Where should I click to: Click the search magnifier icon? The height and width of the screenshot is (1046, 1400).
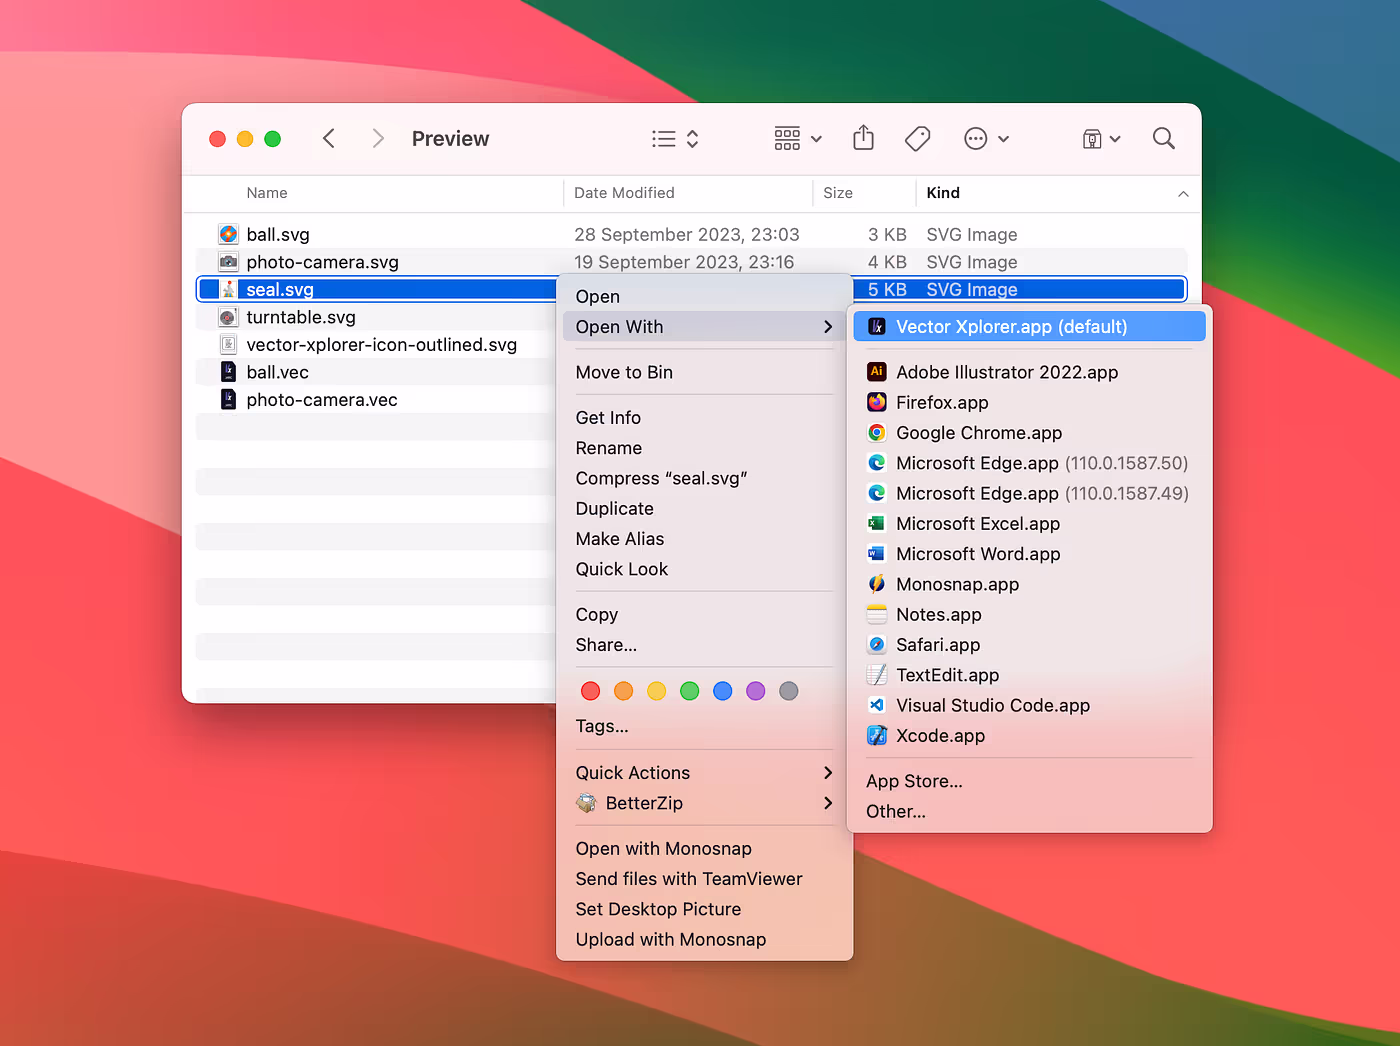(1163, 138)
